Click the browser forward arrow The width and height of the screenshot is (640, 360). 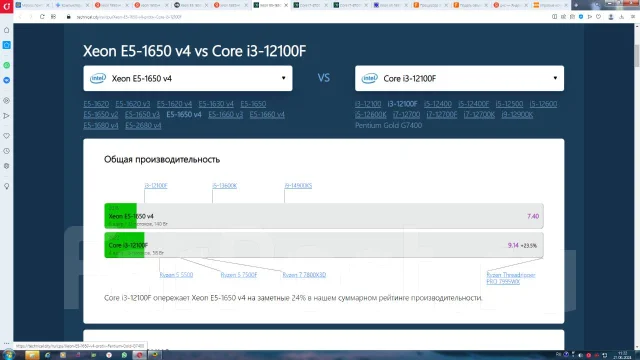[31, 17]
